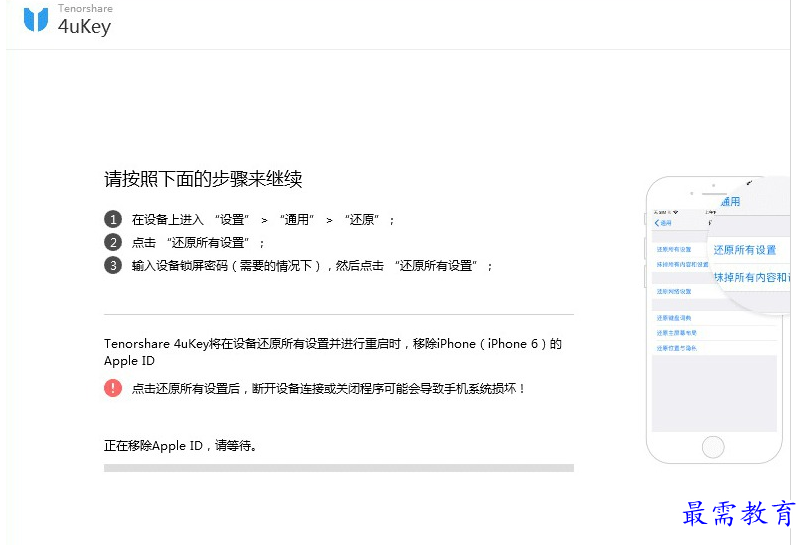Click the step 2 text 点击 还原所有设置
The height and width of the screenshot is (545, 804).
tap(198, 243)
